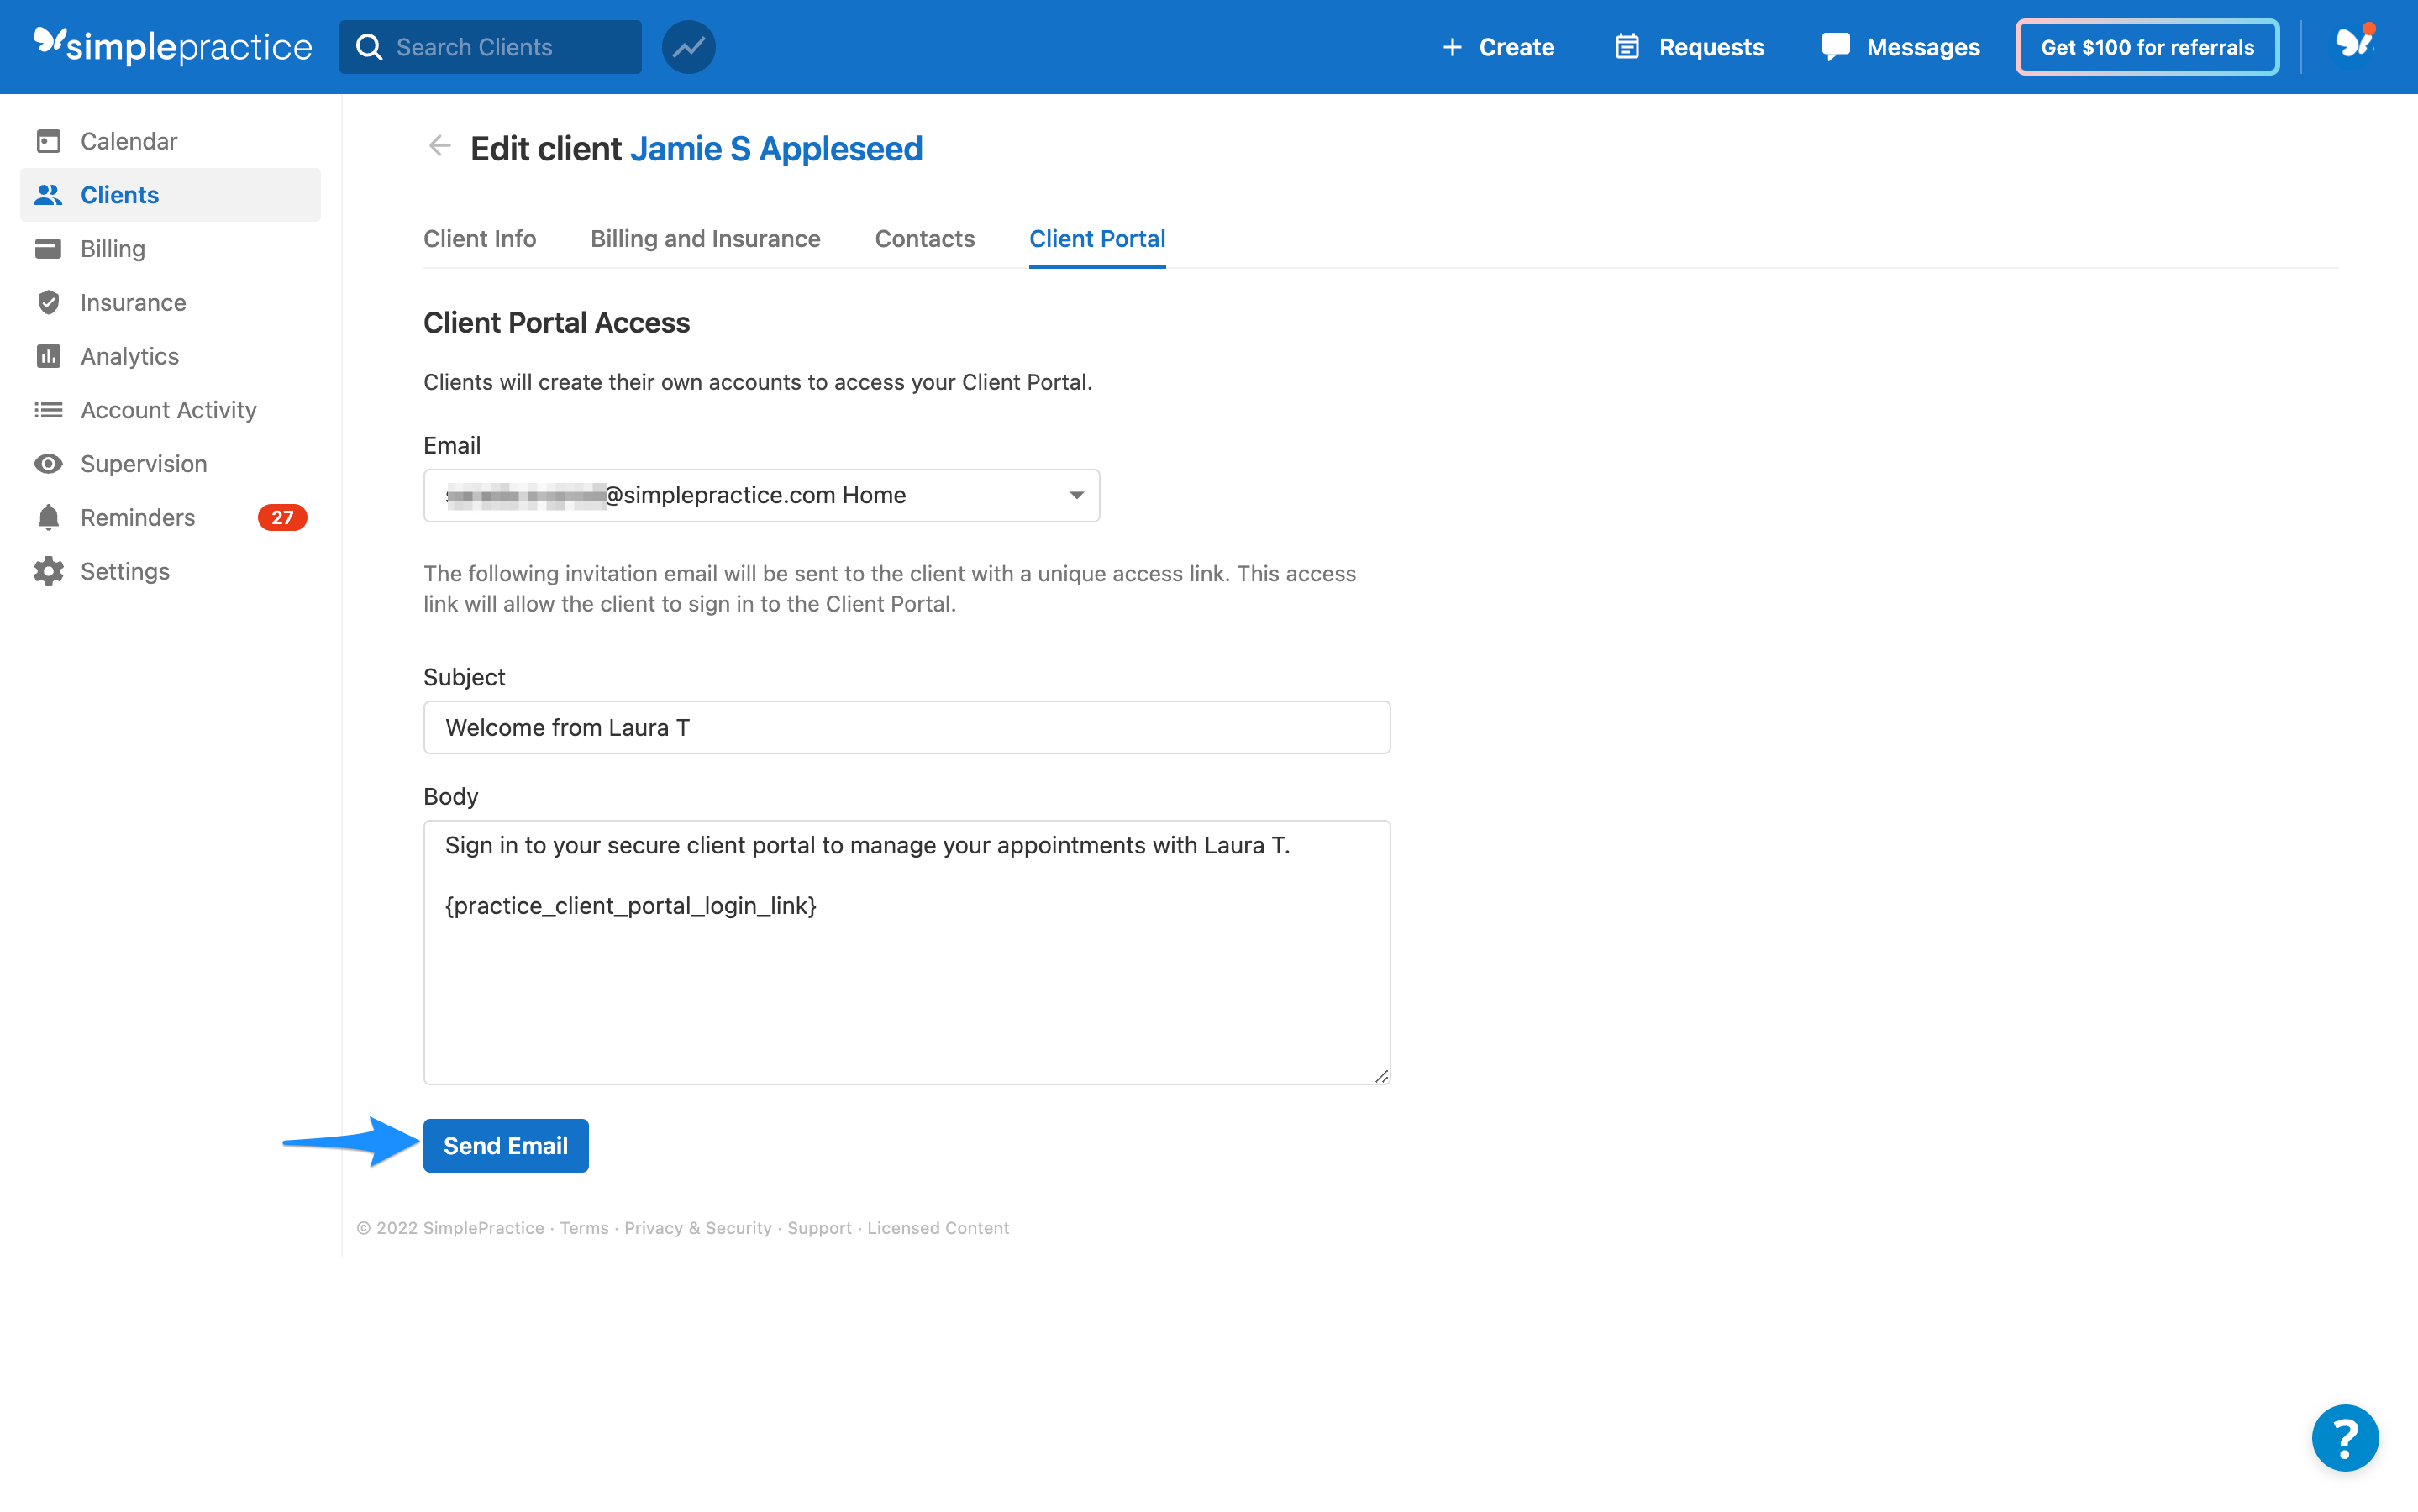Open Account Activity list icon
The width and height of the screenshot is (2418, 1512).
[49, 410]
